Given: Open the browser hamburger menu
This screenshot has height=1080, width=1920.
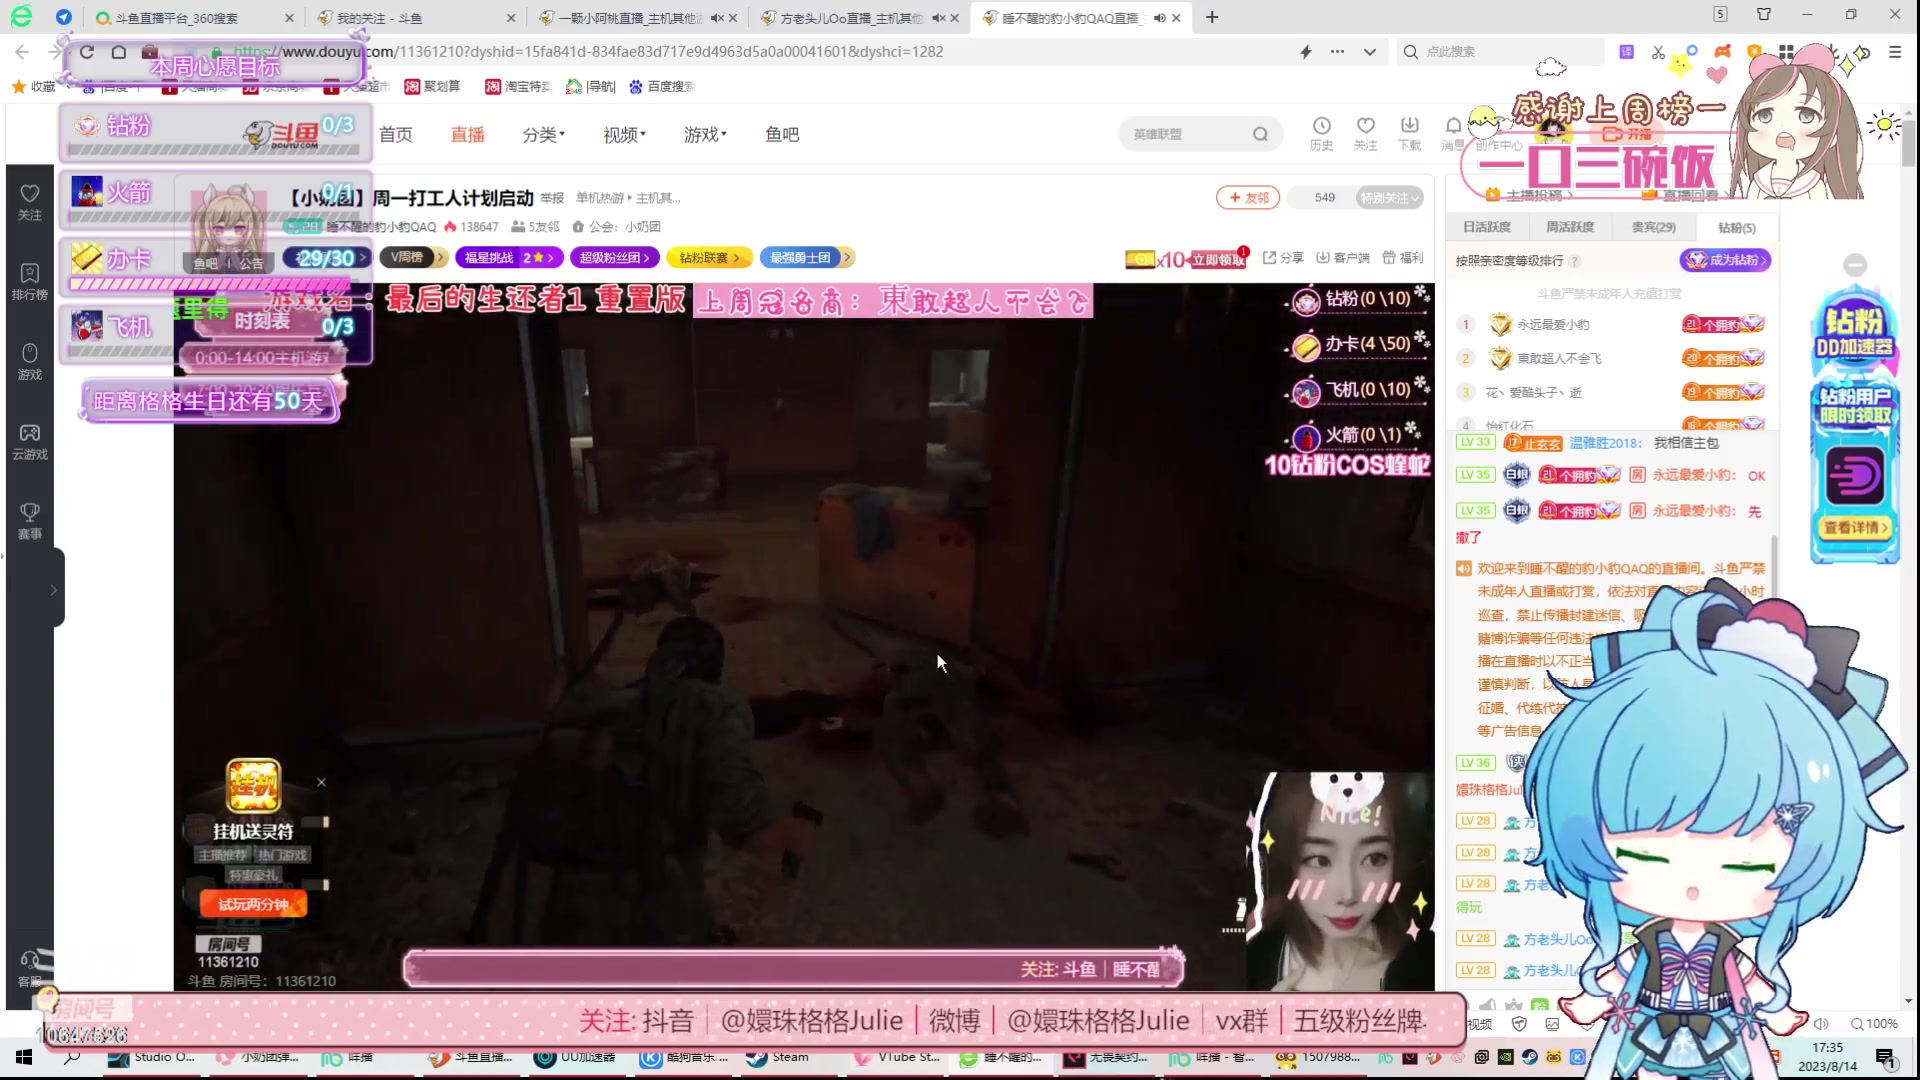Looking at the screenshot, I should pyautogui.click(x=1895, y=52).
